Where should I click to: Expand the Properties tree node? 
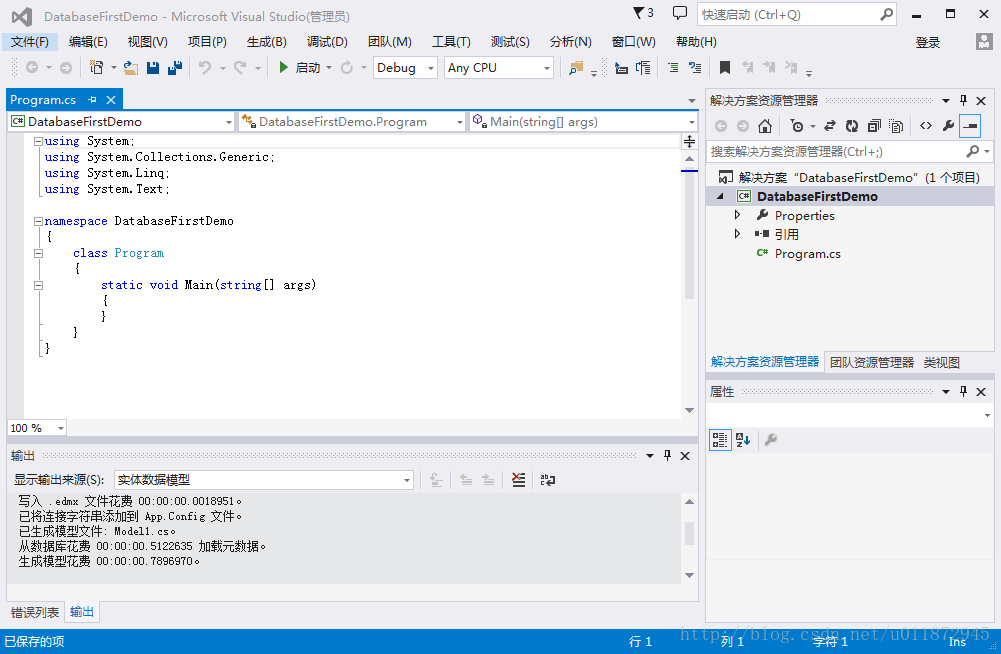point(737,215)
